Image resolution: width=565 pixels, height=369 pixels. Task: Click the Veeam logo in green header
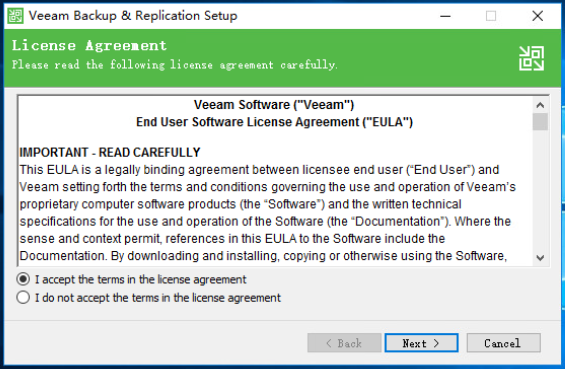[531, 58]
